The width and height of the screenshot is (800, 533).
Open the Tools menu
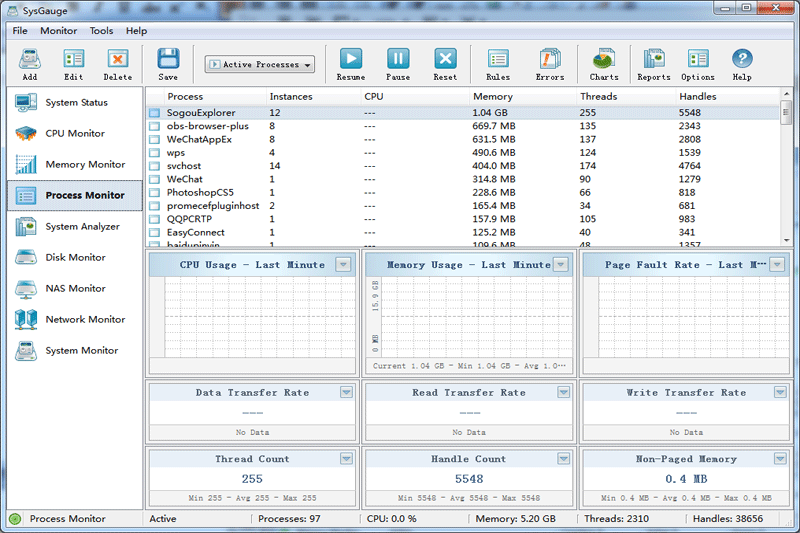coord(101,31)
